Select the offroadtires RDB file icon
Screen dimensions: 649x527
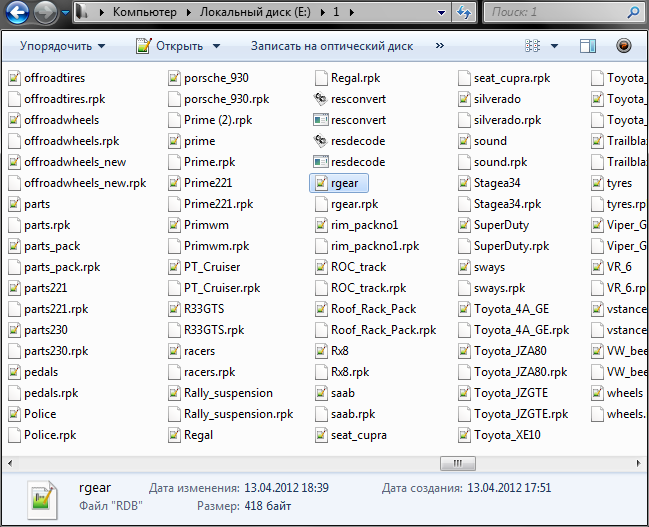[x=14, y=78]
